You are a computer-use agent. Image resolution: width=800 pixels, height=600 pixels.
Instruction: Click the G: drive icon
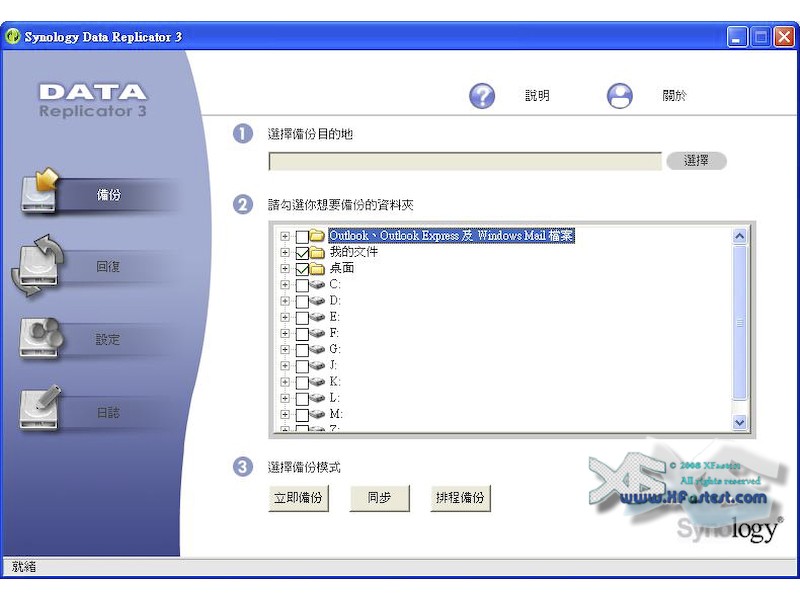317,349
